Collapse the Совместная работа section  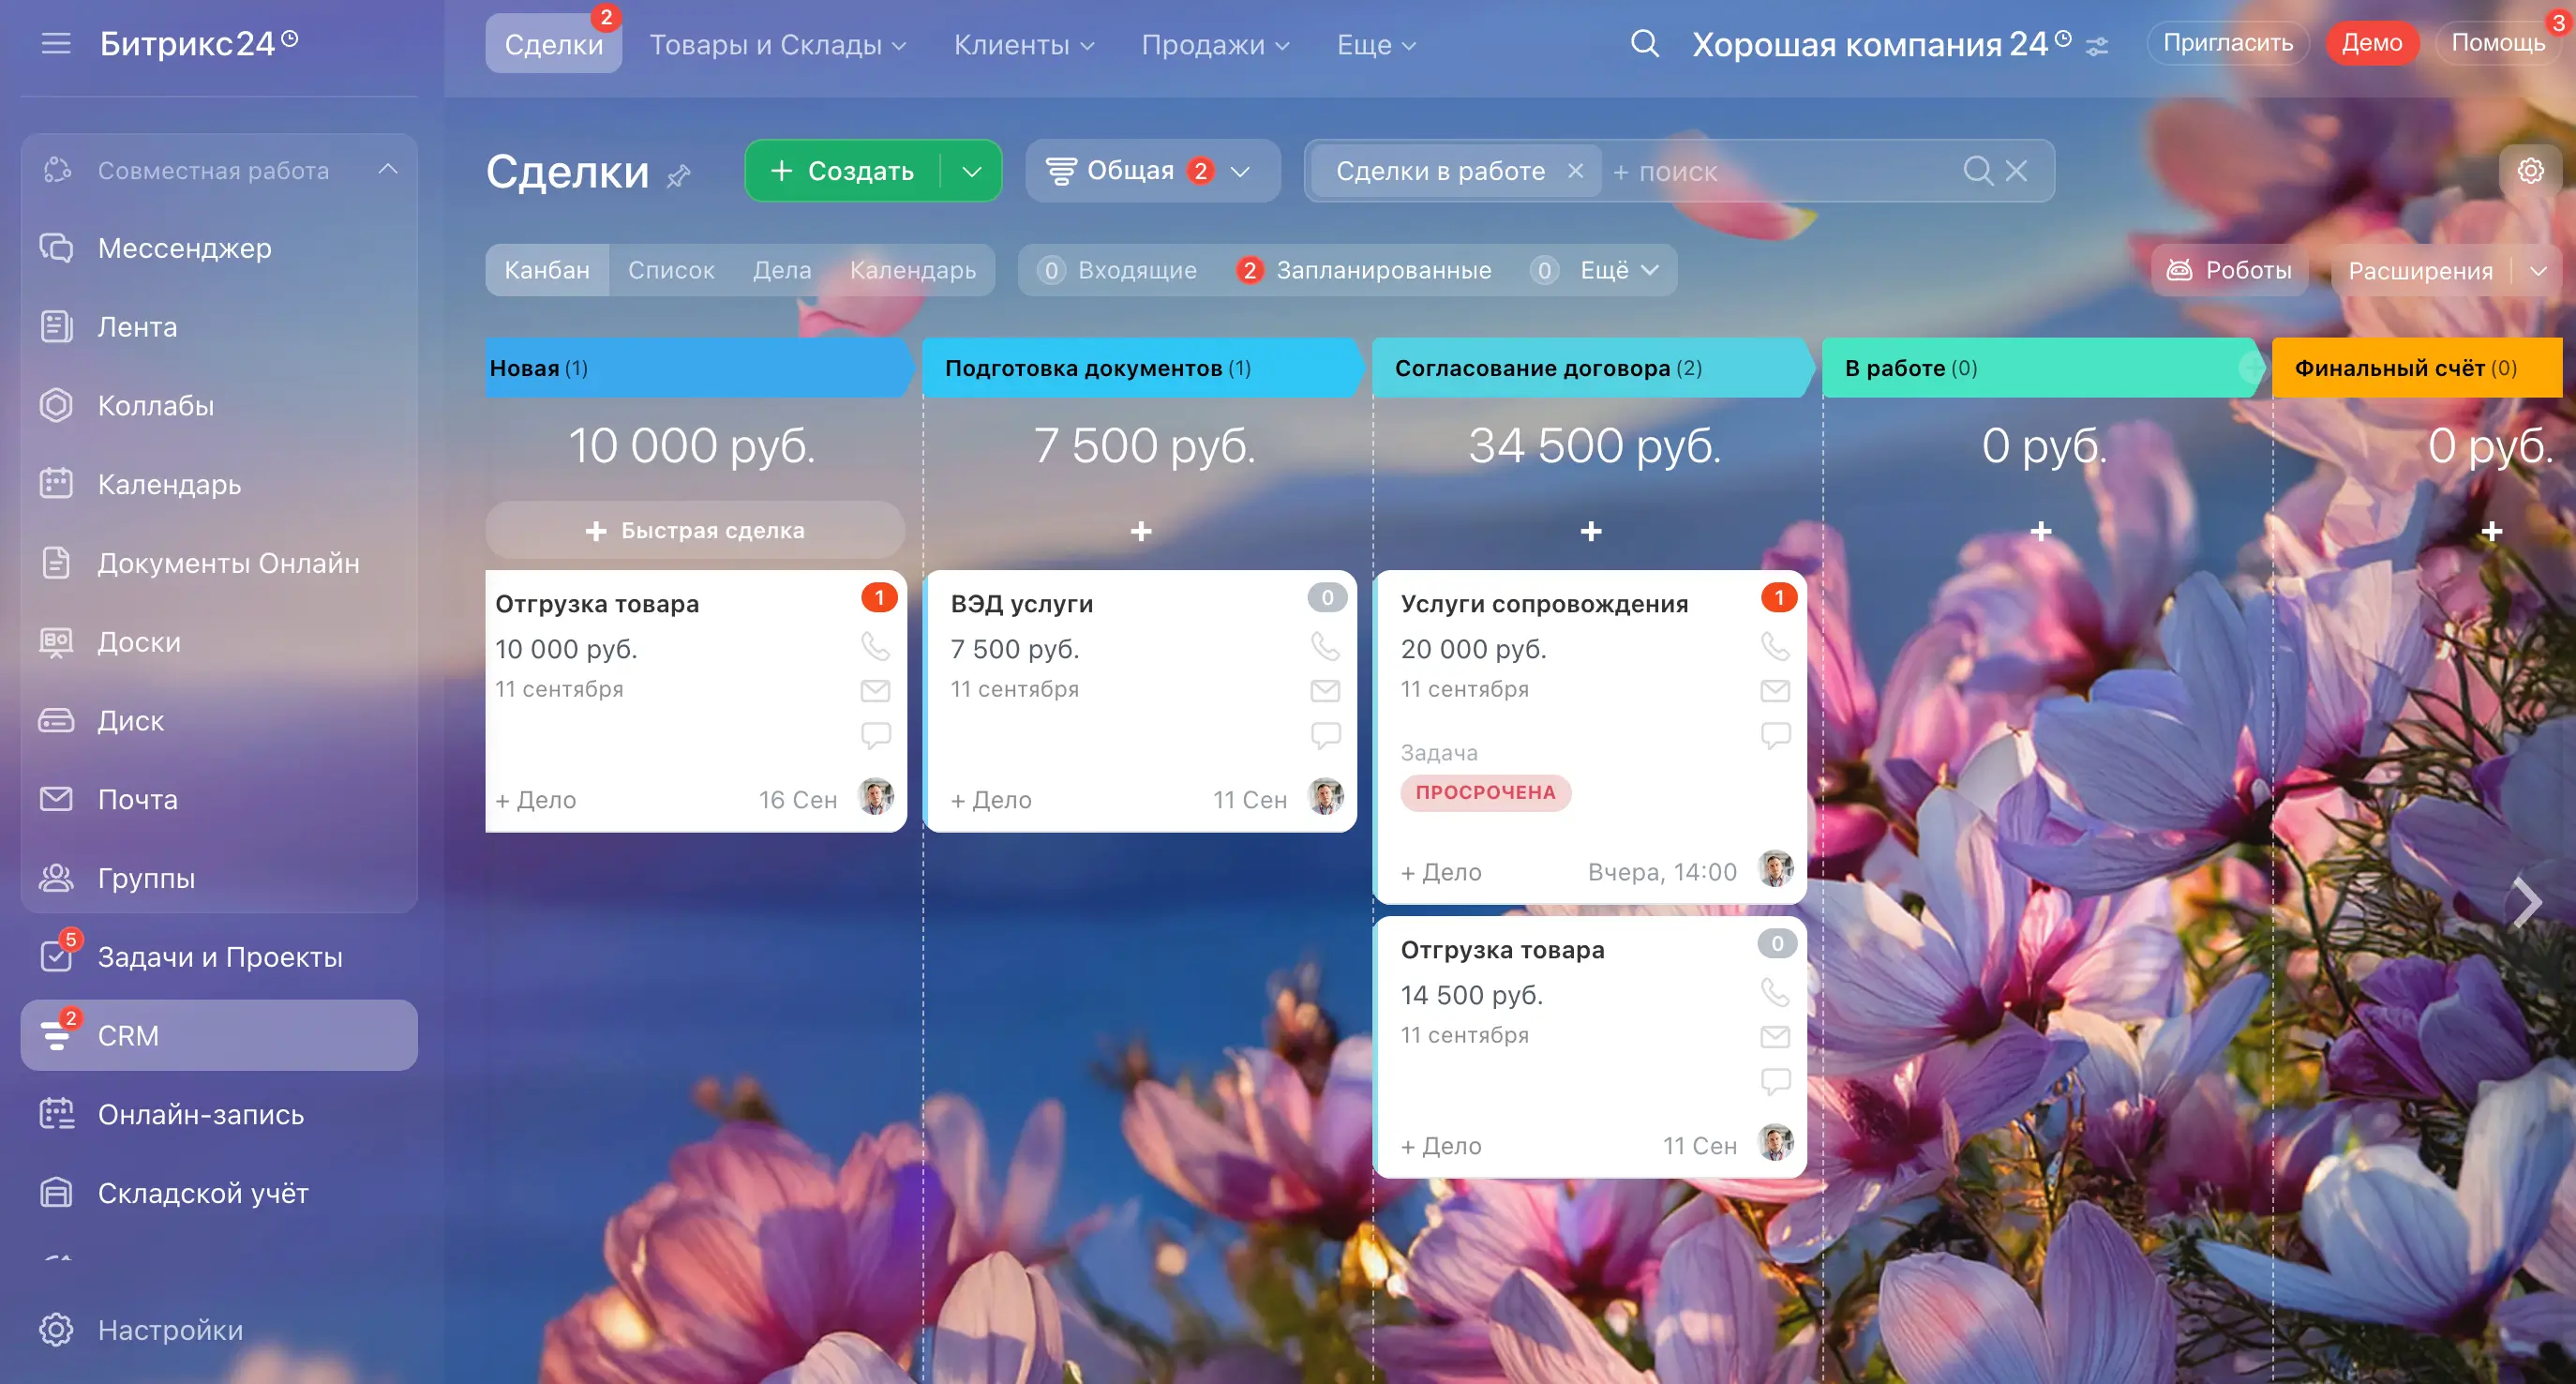click(x=388, y=170)
